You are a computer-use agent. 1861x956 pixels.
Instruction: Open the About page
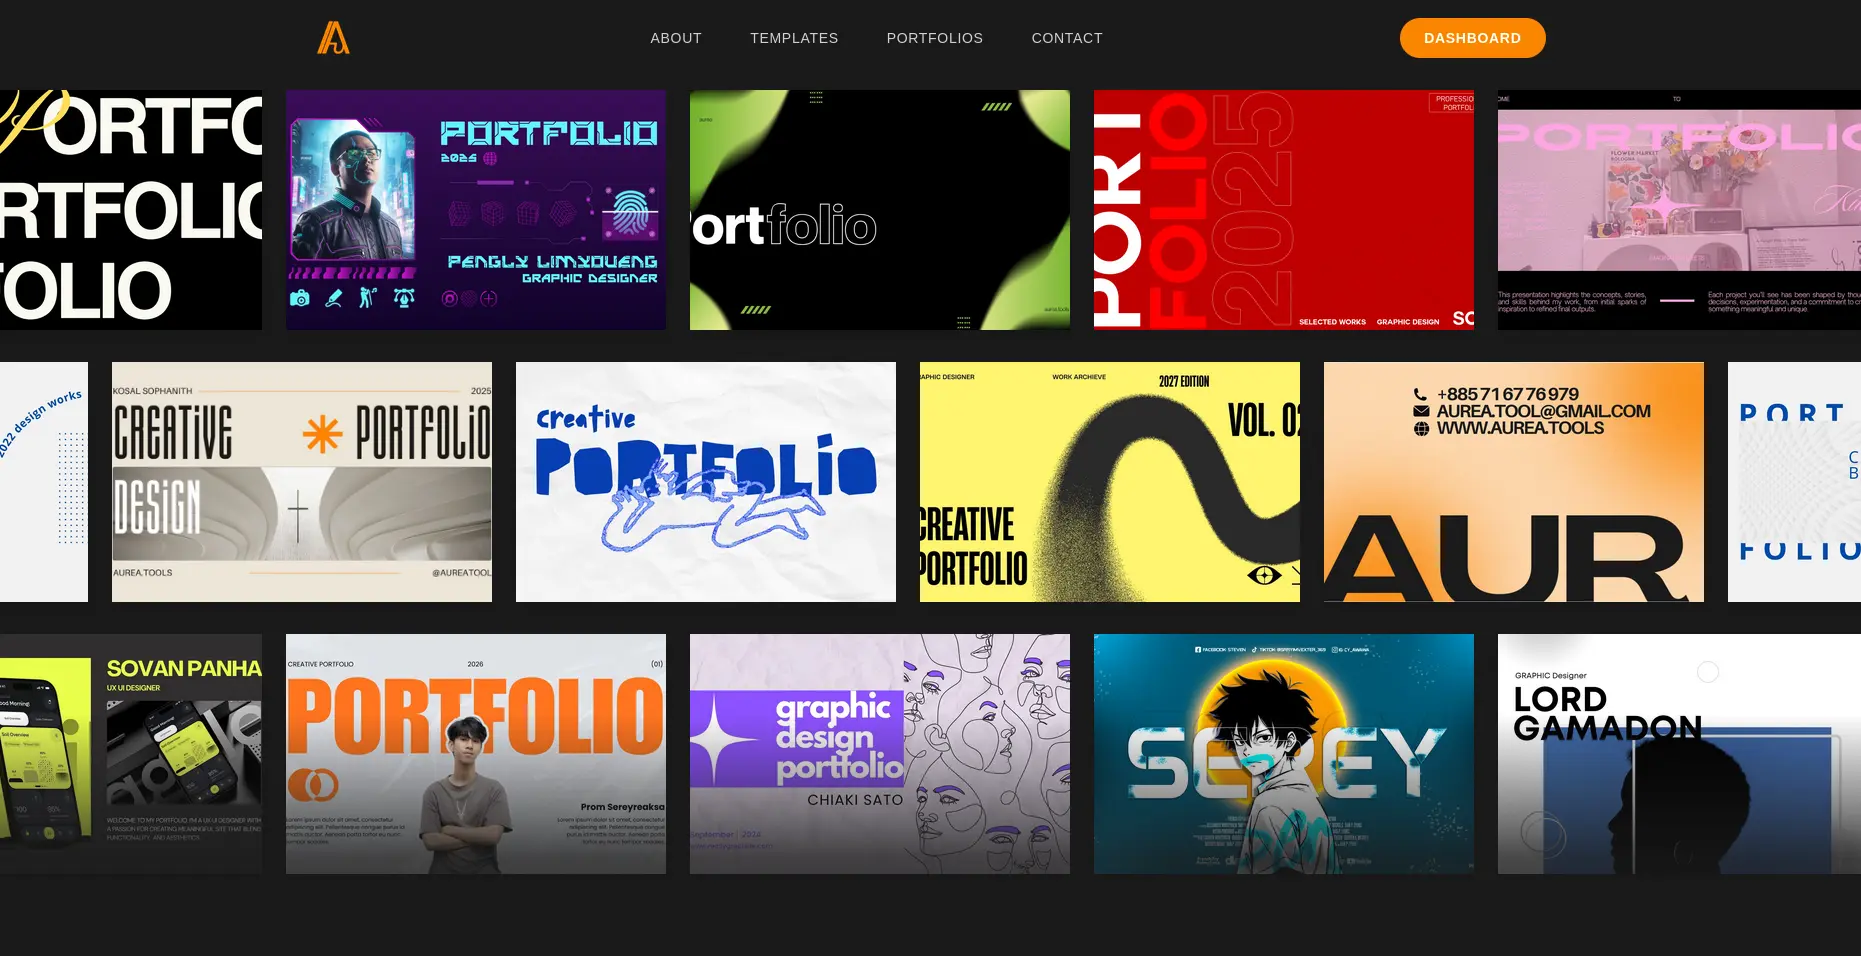tap(676, 38)
